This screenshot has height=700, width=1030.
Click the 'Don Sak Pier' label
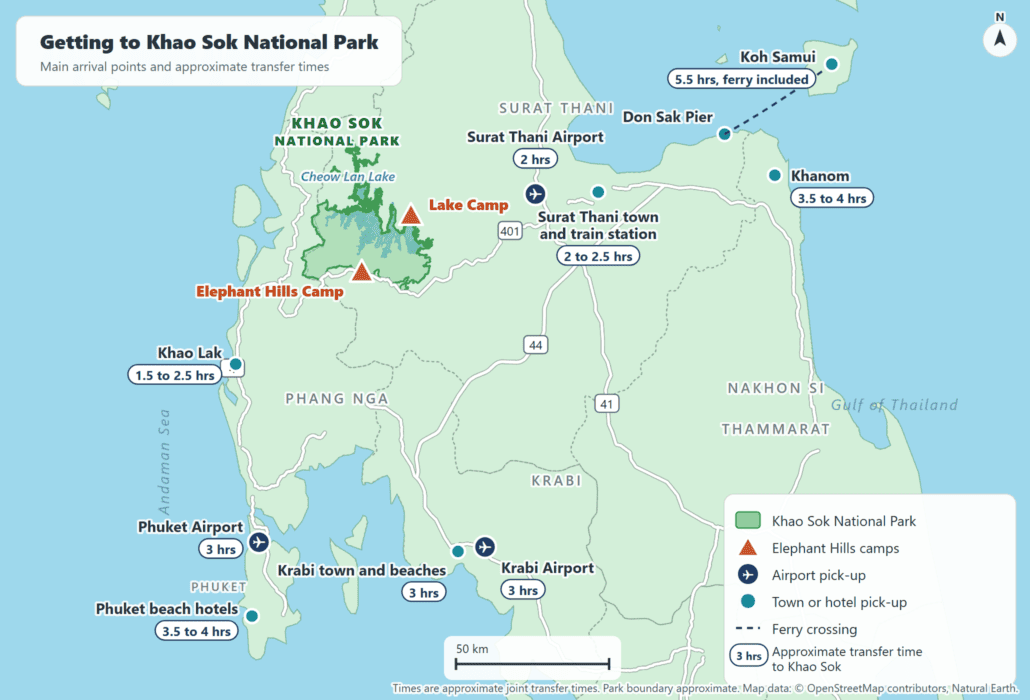667,117
